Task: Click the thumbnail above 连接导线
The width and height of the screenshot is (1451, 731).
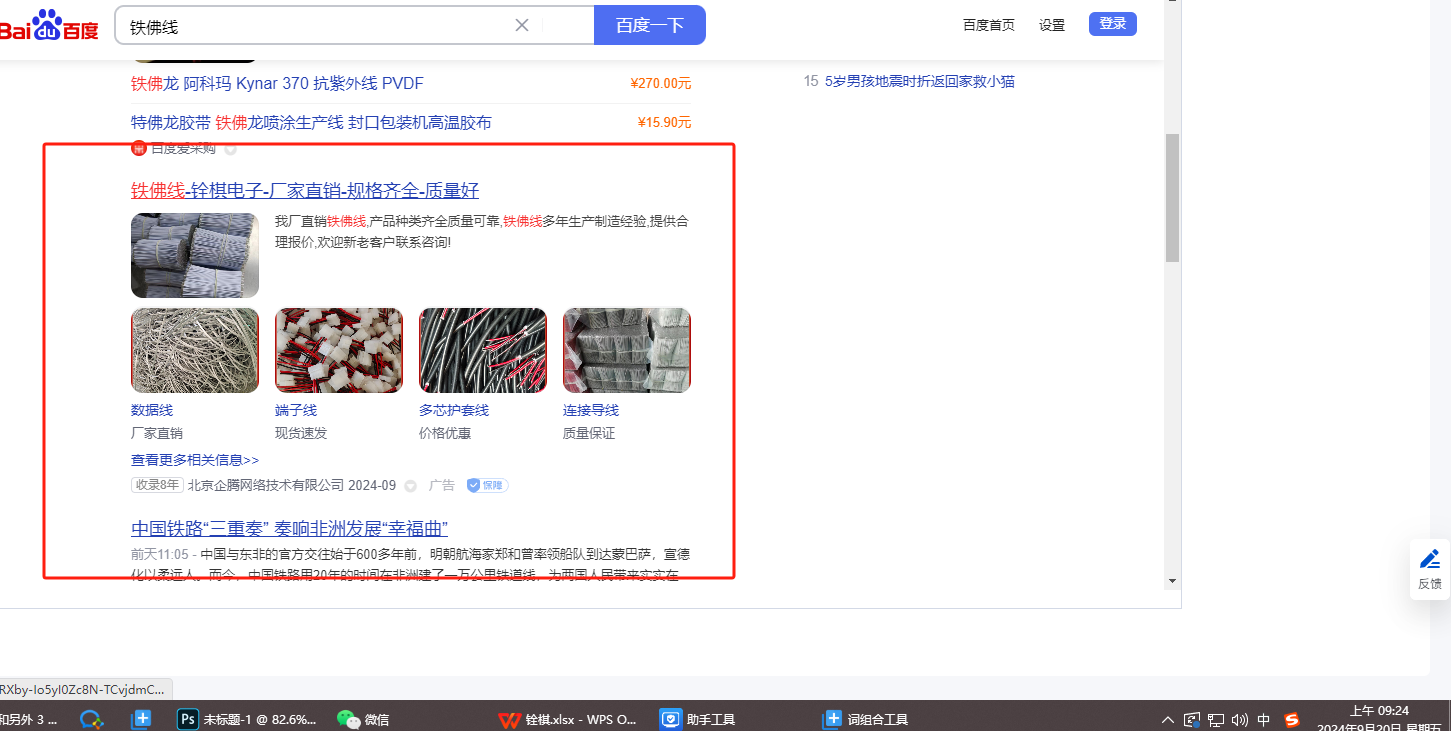Action: [627, 350]
